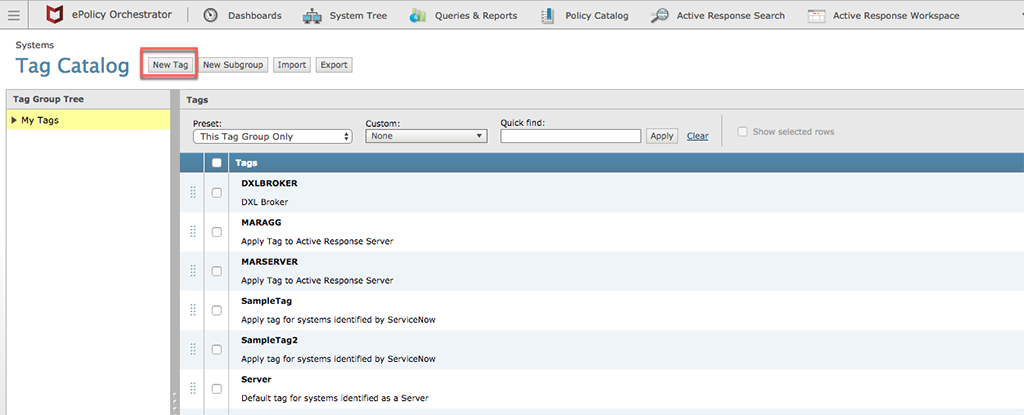Click into the Quick find input field

click(x=570, y=136)
